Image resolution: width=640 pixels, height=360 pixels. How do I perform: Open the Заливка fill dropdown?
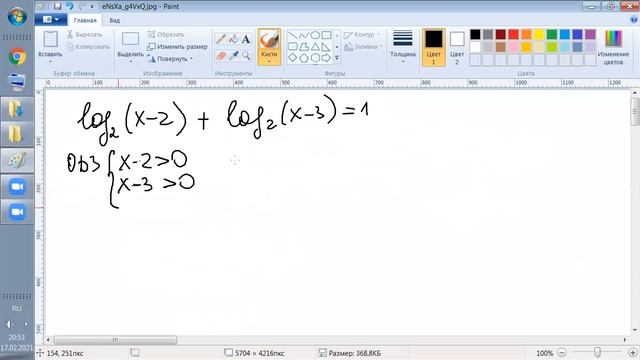point(364,47)
